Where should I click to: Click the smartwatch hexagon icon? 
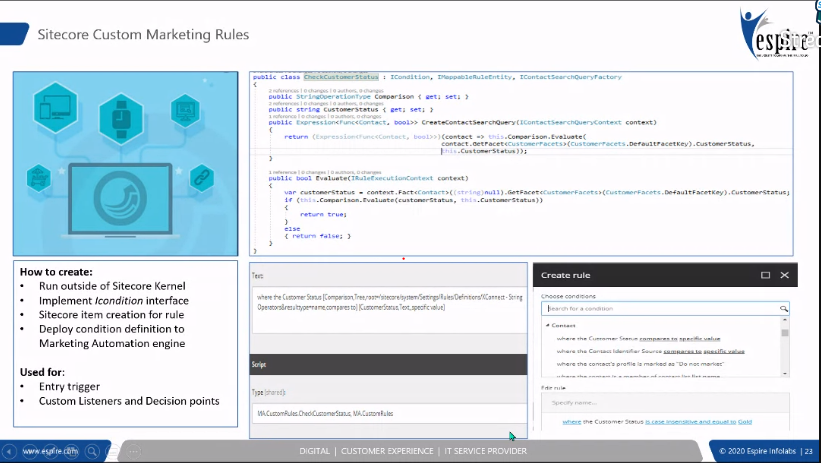point(121,118)
